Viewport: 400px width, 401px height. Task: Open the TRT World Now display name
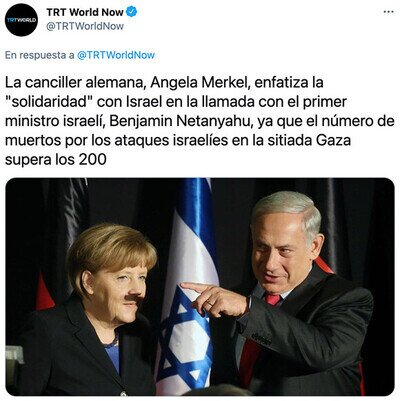pyautogui.click(x=85, y=12)
